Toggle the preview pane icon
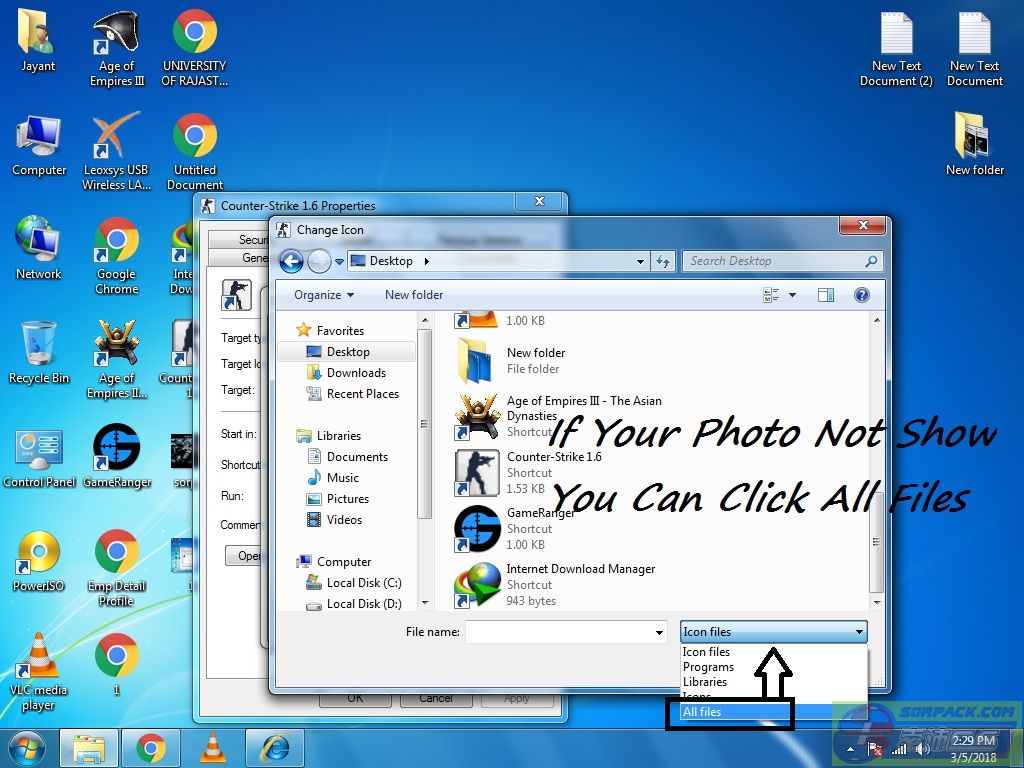Screen dimensions: 1024x768 (825, 295)
